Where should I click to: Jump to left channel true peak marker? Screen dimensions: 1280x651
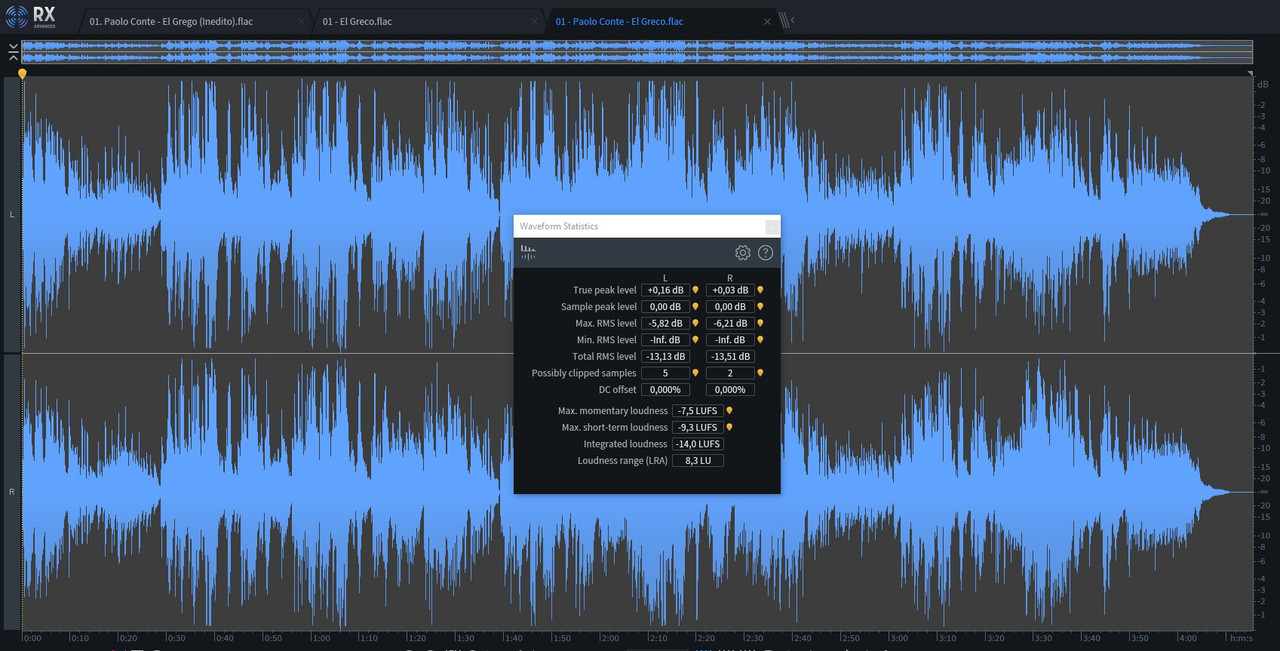pyautogui.click(x=695, y=290)
